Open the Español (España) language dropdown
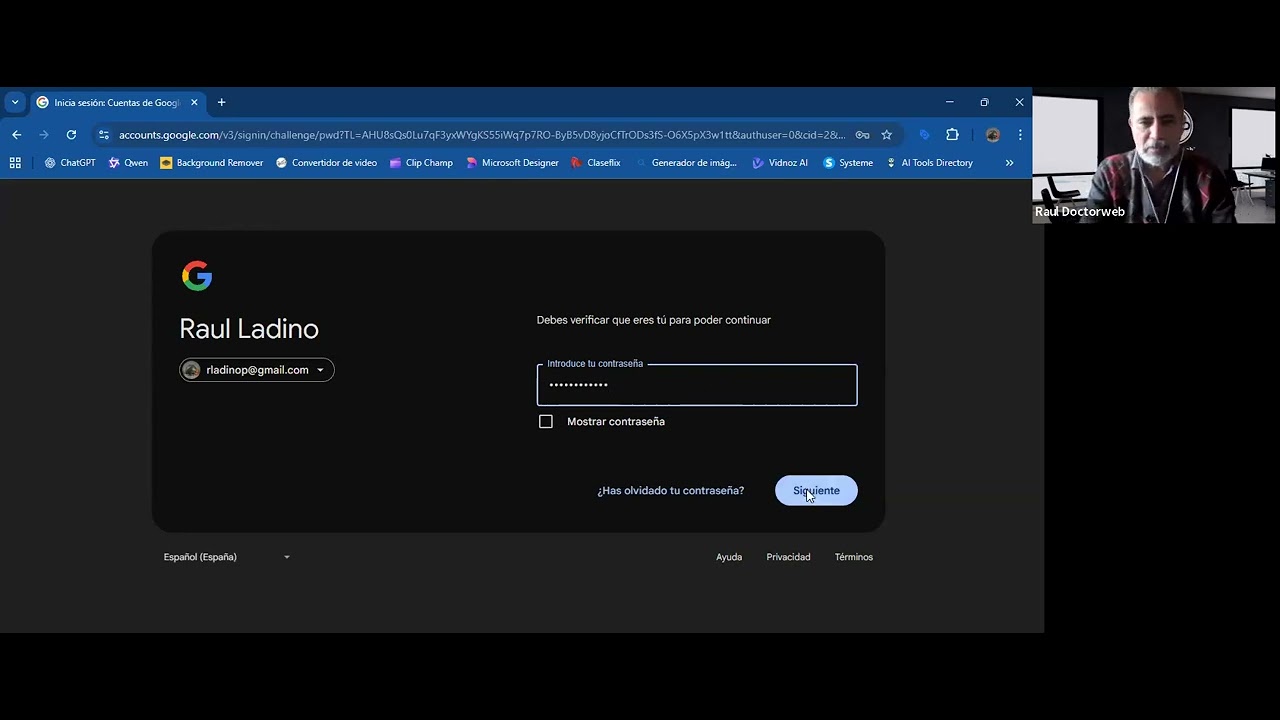 click(x=227, y=557)
